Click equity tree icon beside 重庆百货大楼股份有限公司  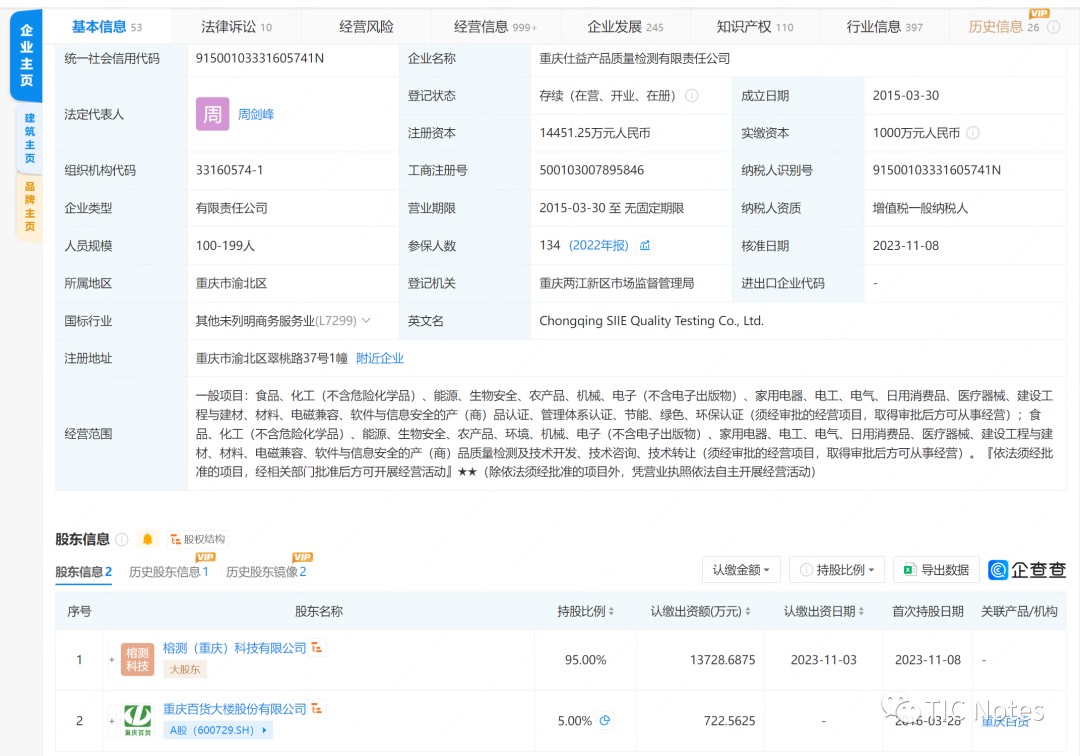point(317,708)
